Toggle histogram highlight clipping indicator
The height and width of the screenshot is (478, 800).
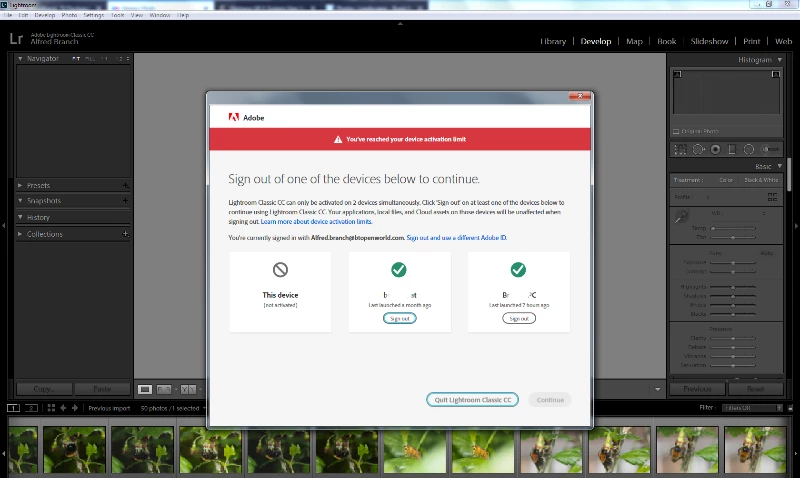pyautogui.click(x=776, y=74)
